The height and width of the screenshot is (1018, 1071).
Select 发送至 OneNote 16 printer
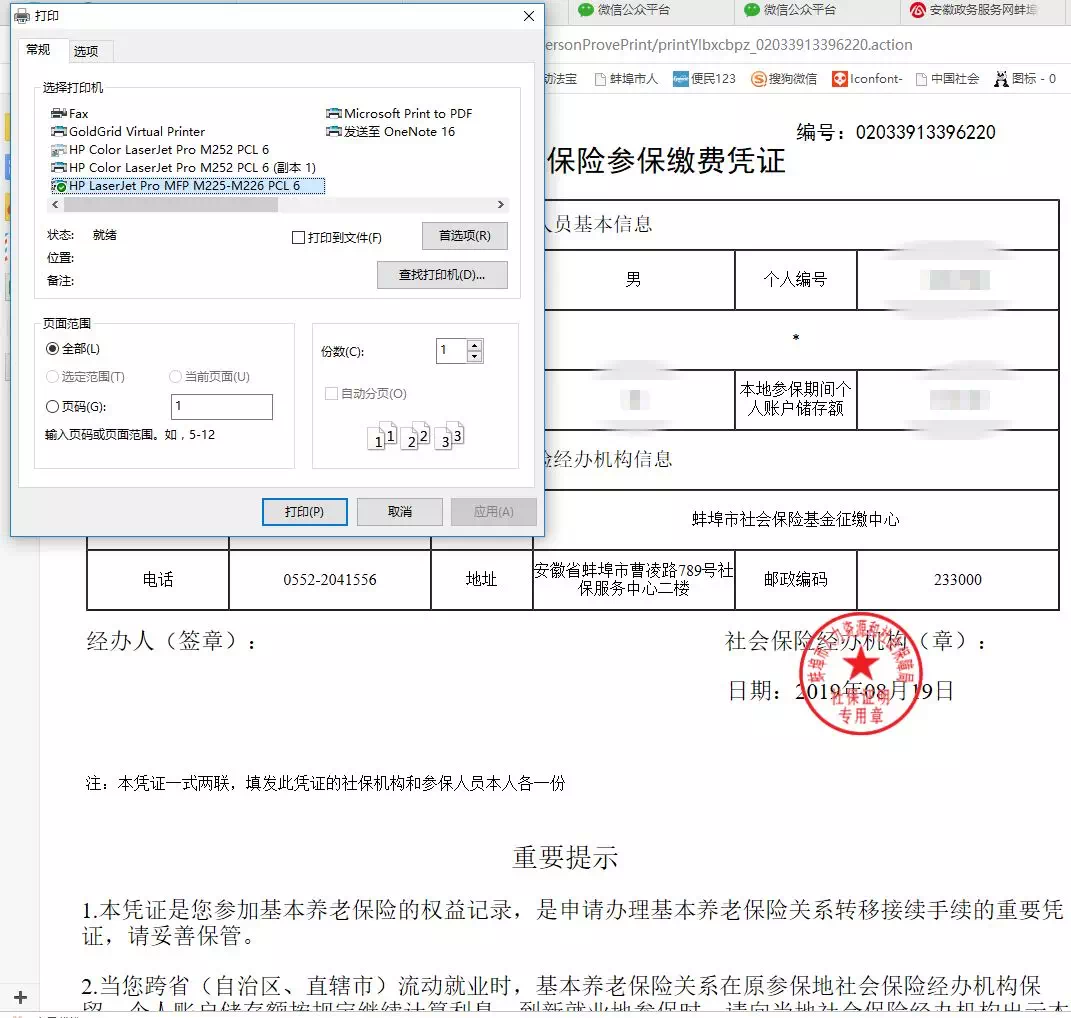(390, 131)
